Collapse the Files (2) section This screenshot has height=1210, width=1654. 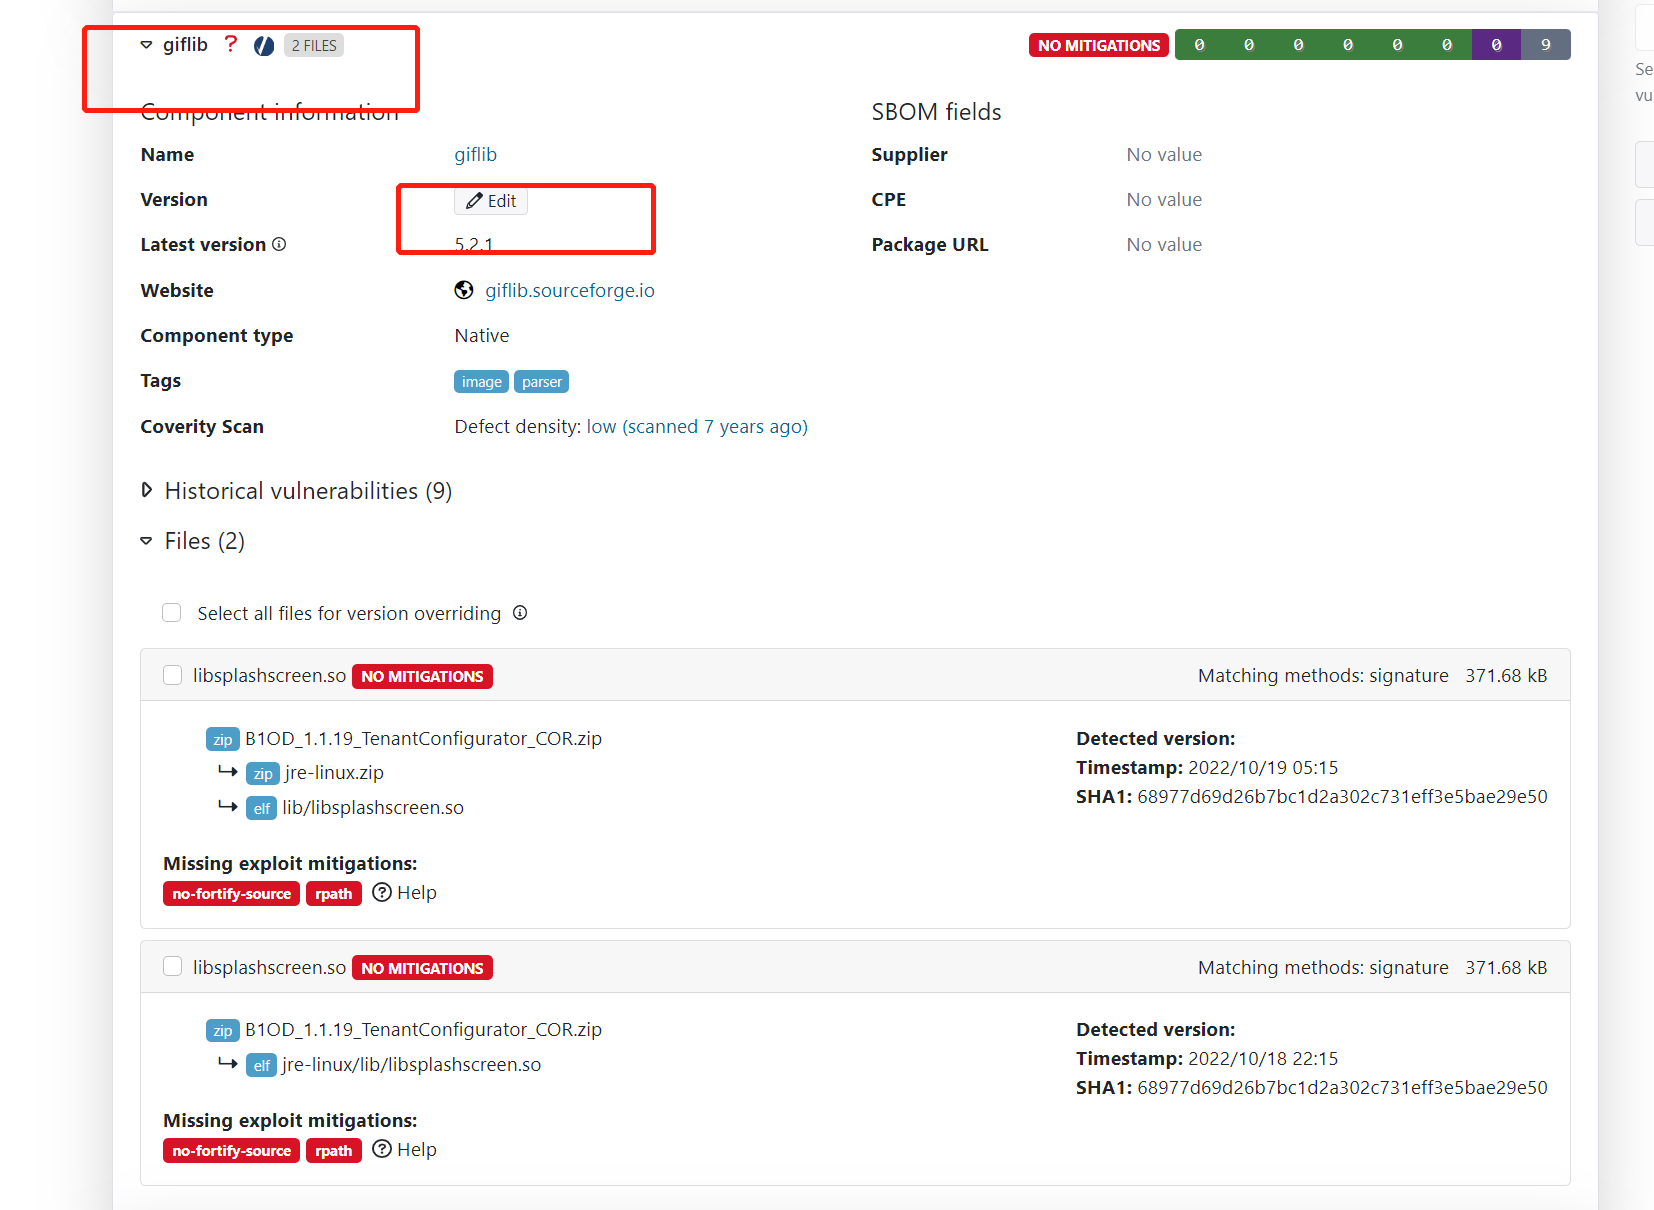tap(147, 540)
